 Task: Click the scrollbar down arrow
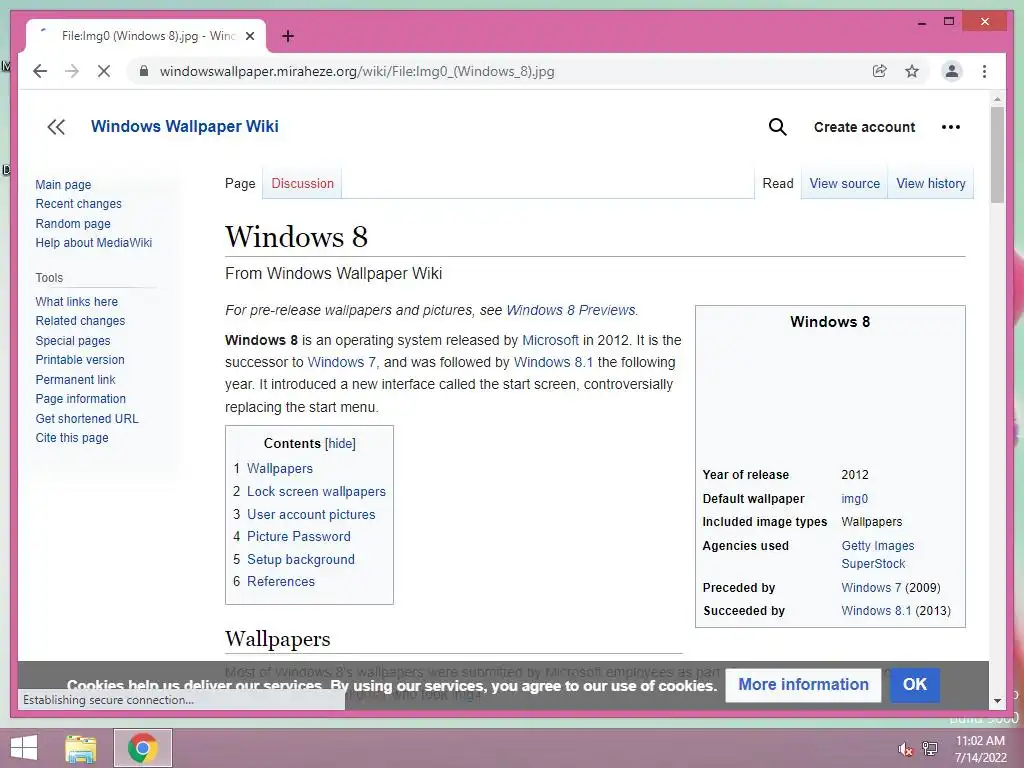click(x=997, y=701)
